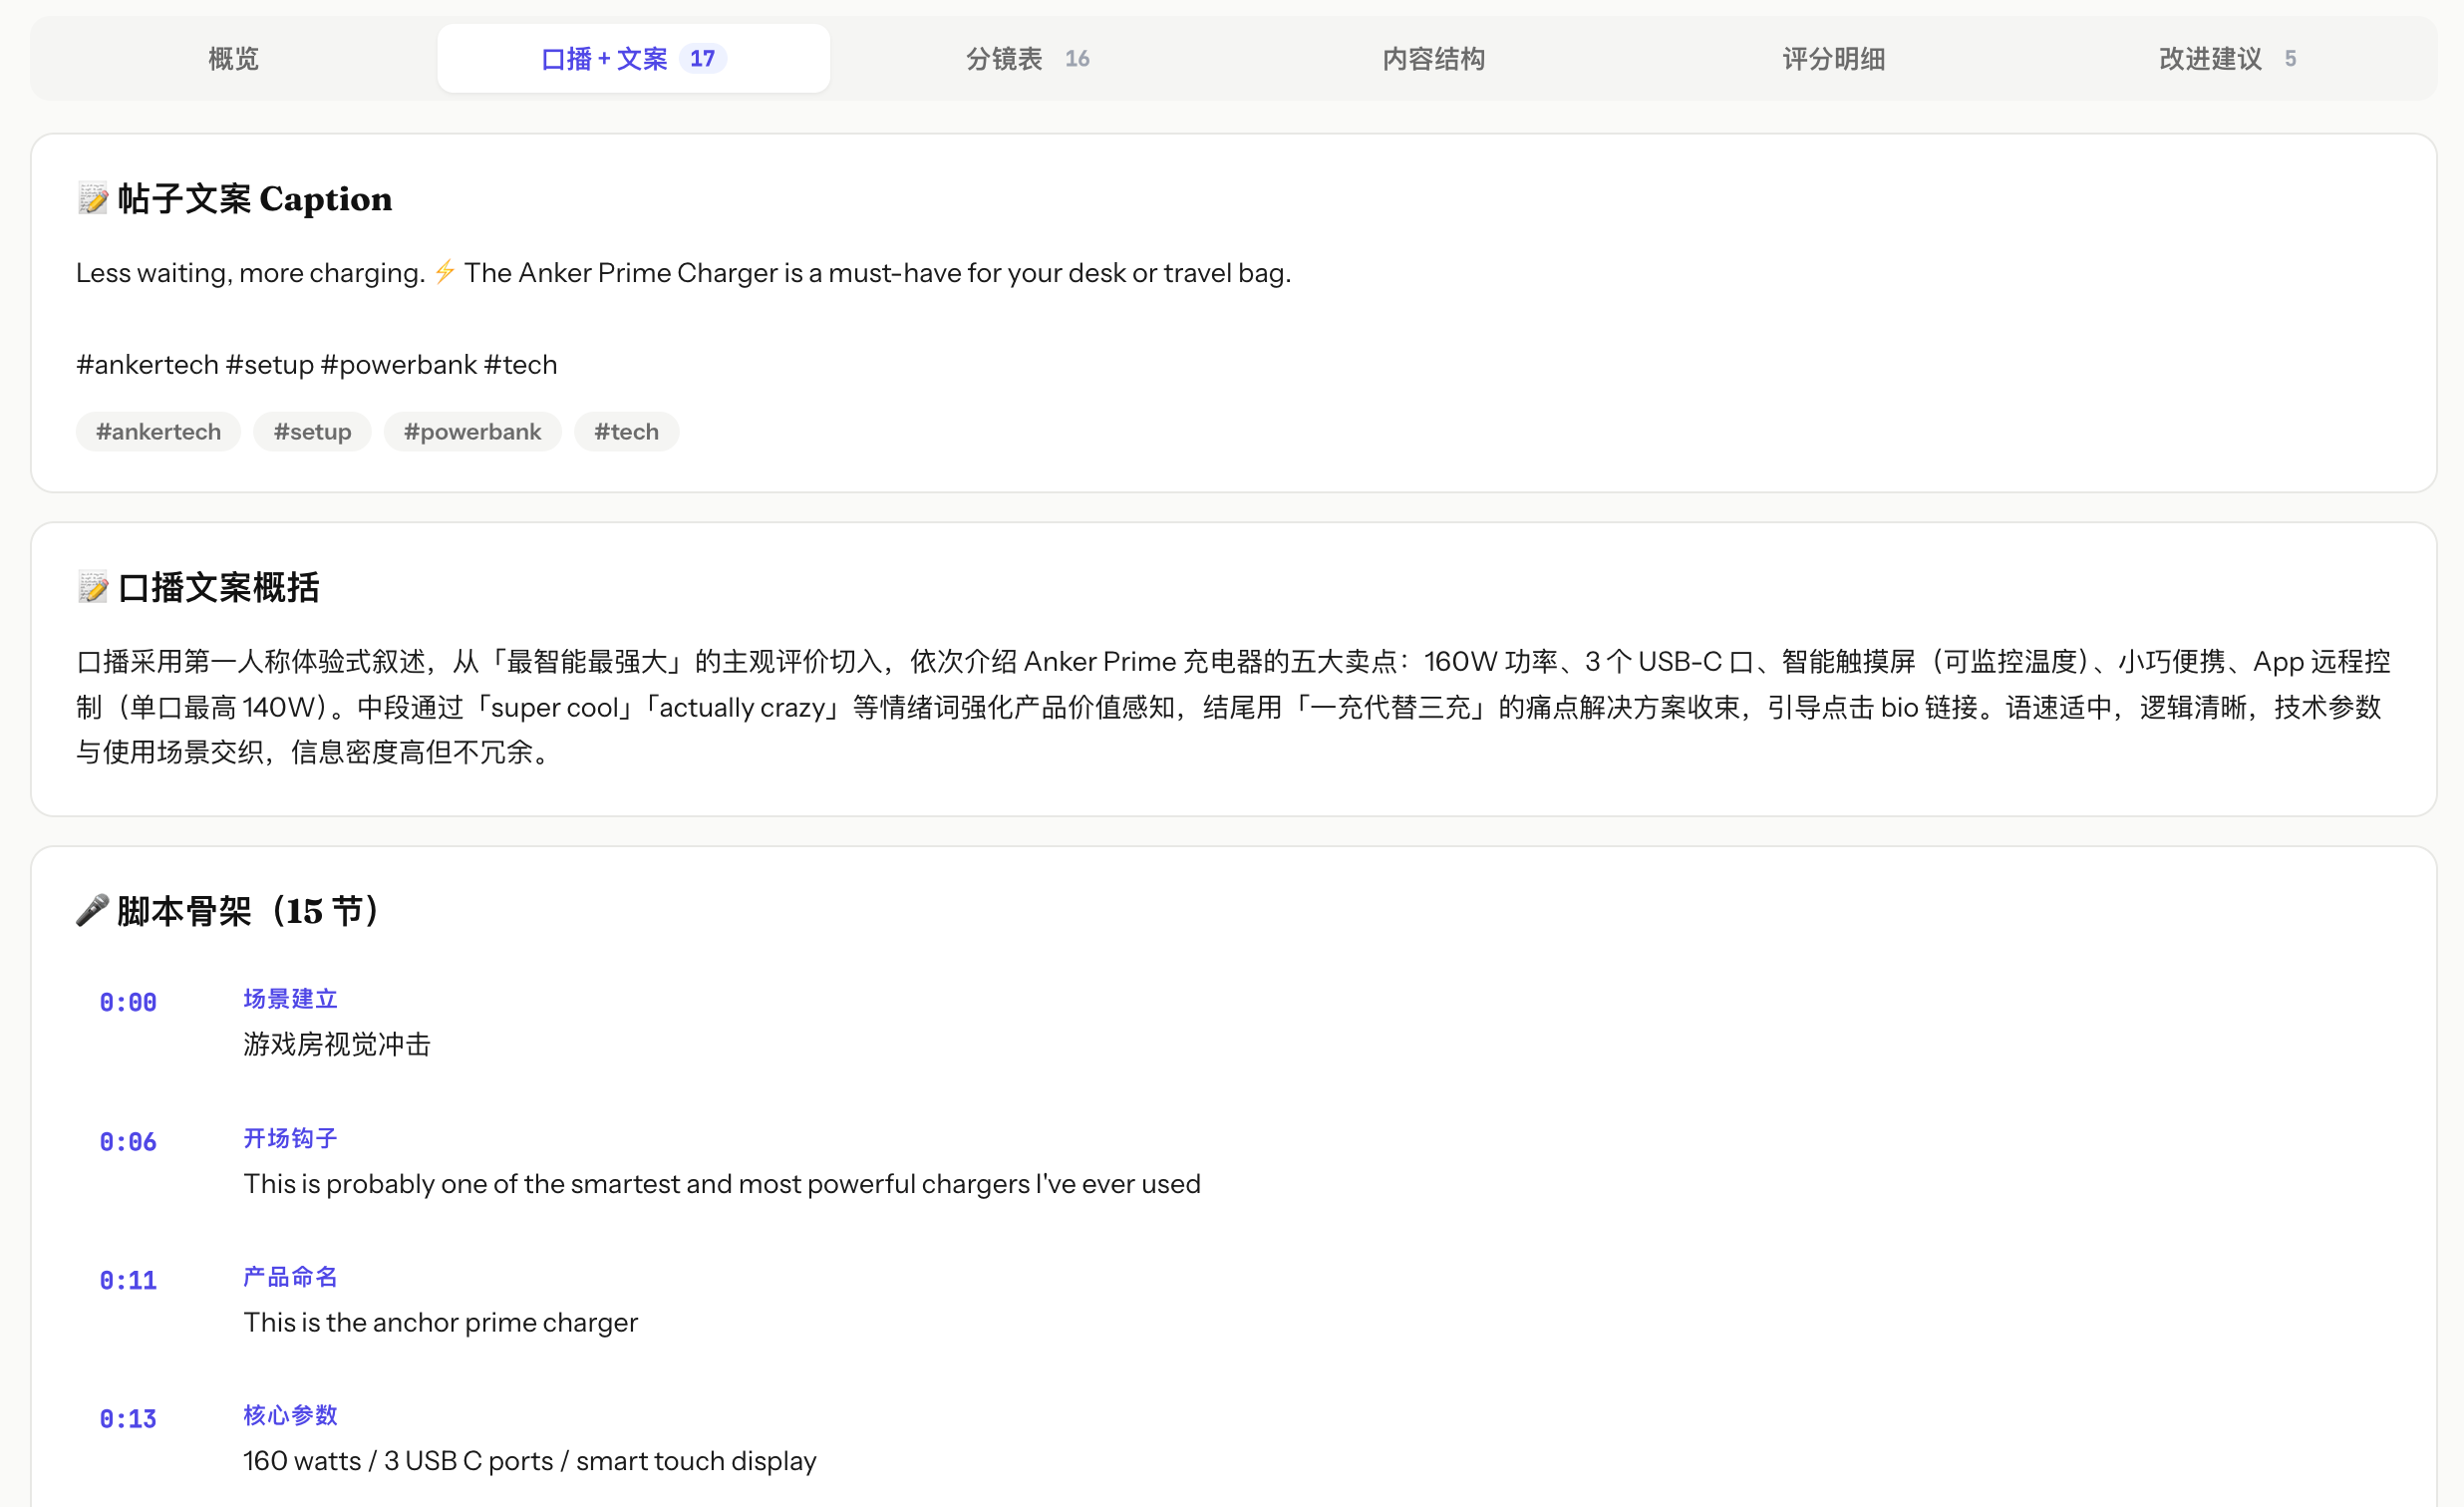
Task: Click the 产品命名 section label
Action: tap(290, 1277)
